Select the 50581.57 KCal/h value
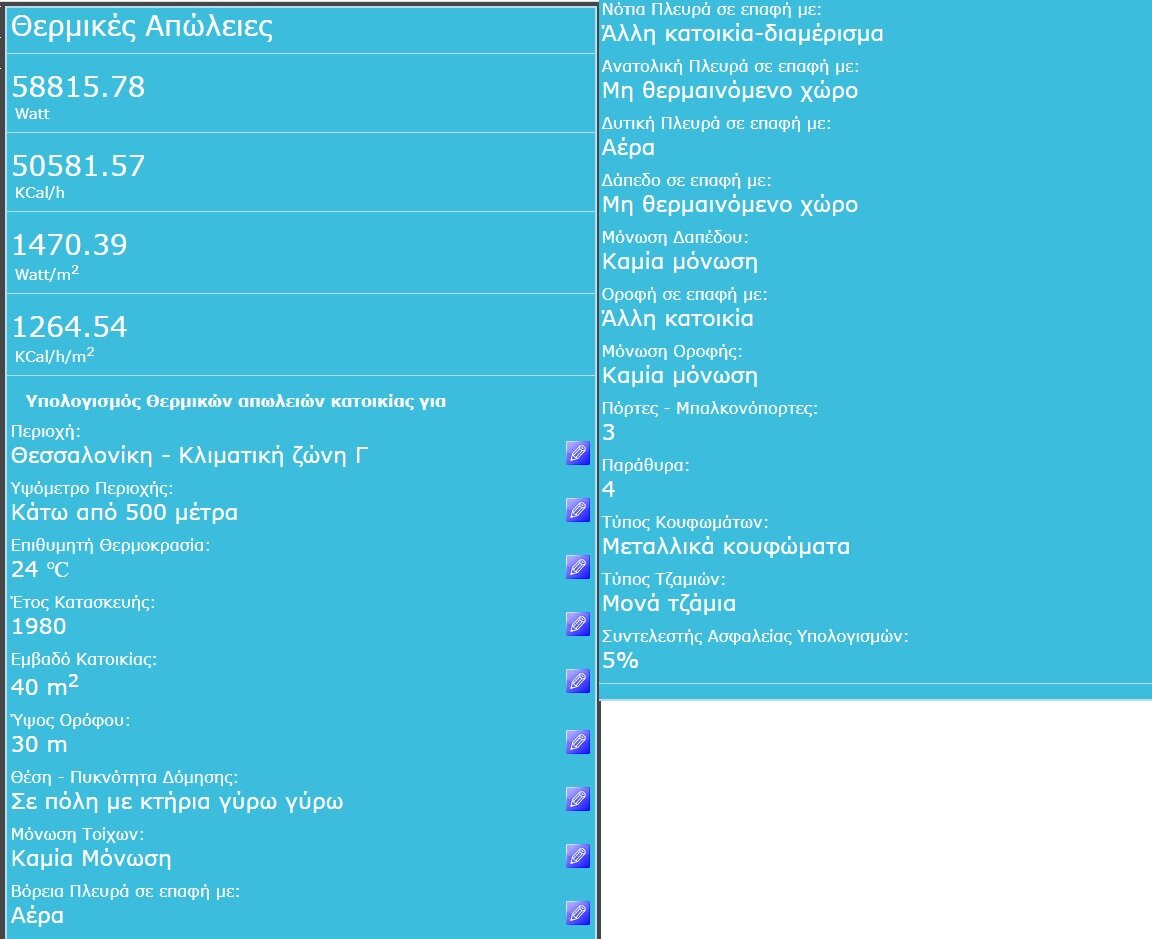Image resolution: width=1152 pixels, height=939 pixels. [x=78, y=166]
